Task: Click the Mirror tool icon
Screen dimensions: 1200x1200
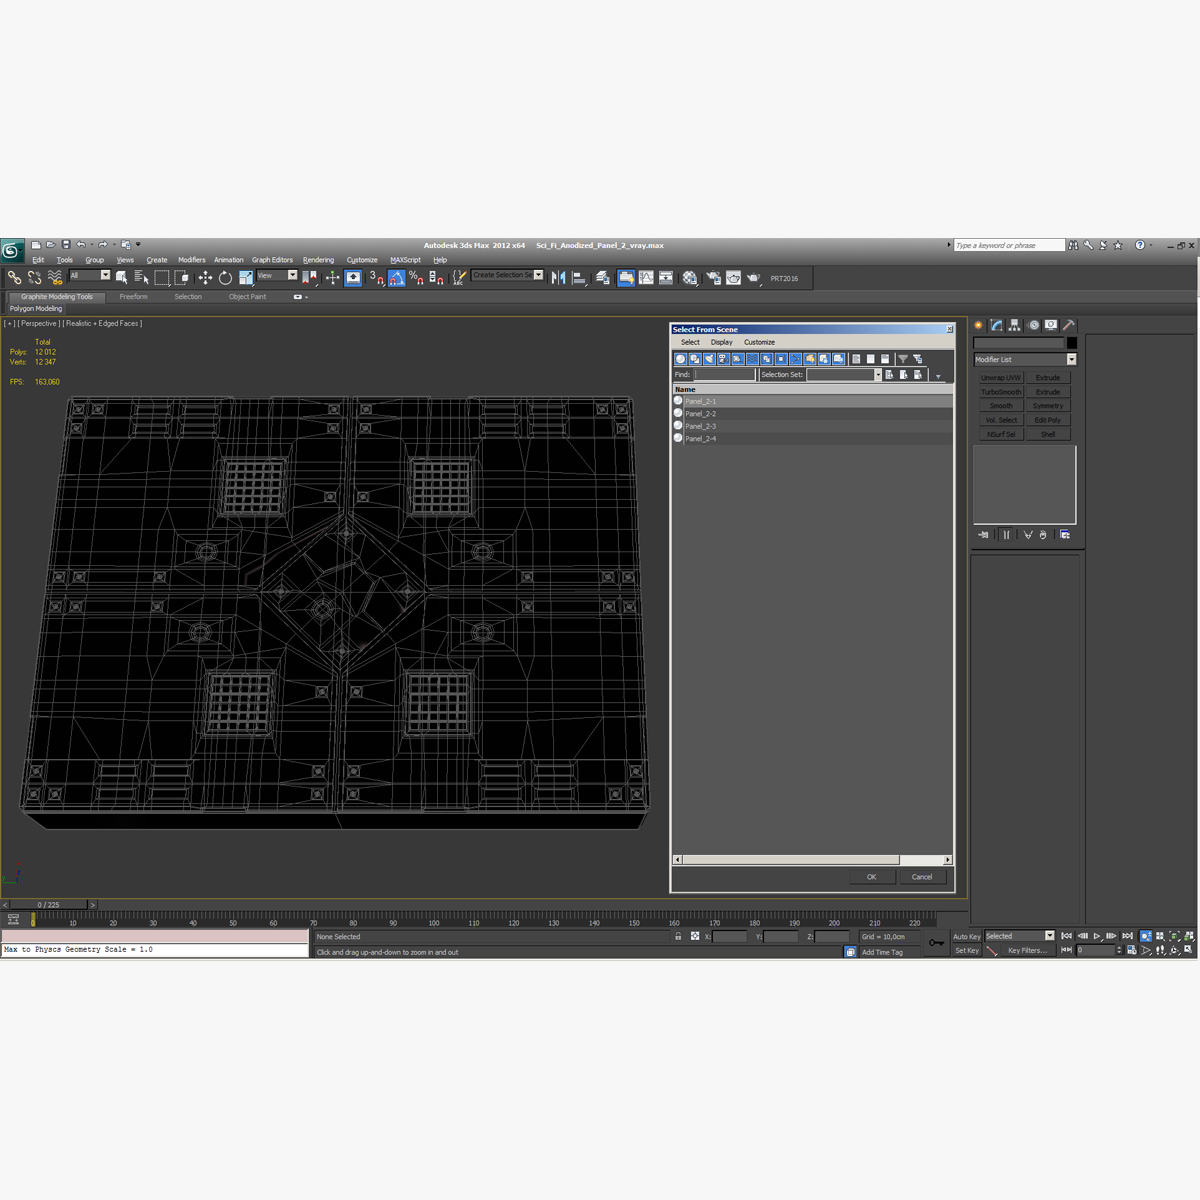Action: coord(558,278)
